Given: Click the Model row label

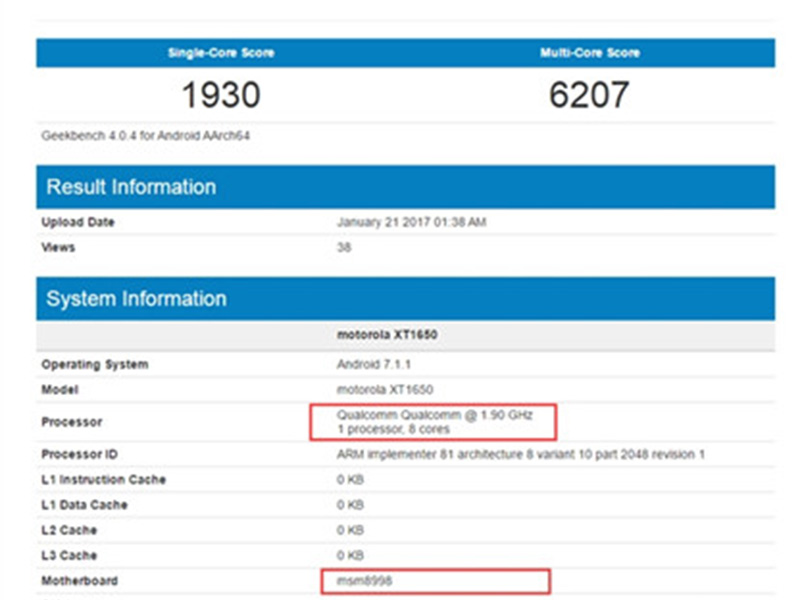Looking at the screenshot, I should coord(60,389).
